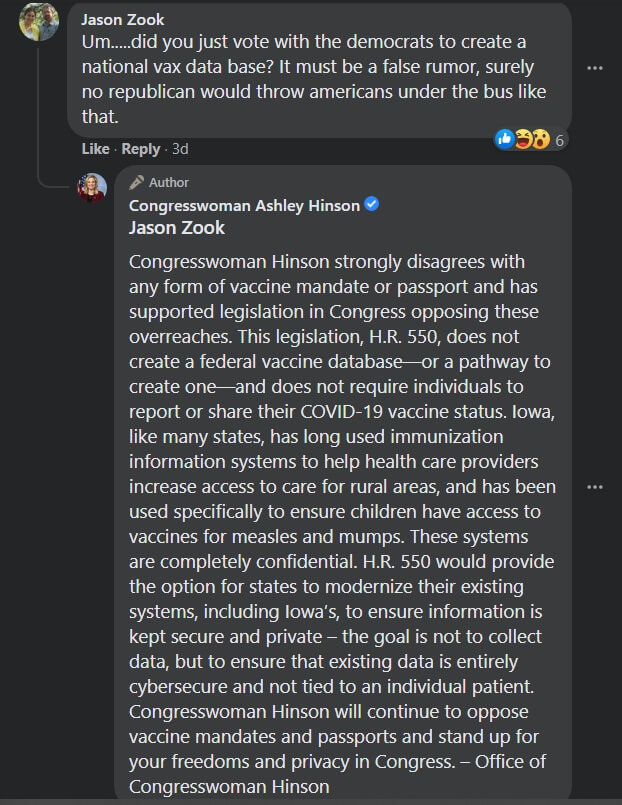This screenshot has height=805, width=622.
Task: Click the laughing Haha reaction emoji
Action: click(x=522, y=139)
